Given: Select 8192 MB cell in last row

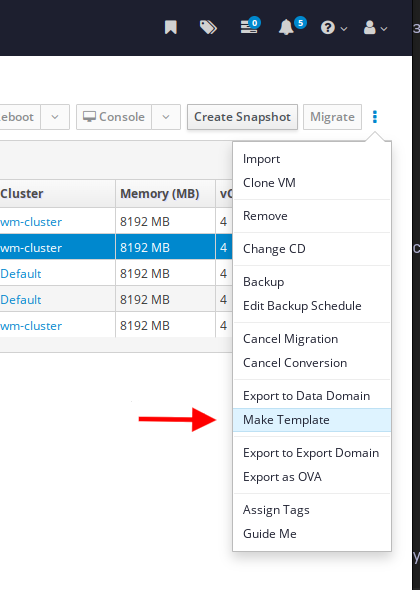Looking at the screenshot, I should pyautogui.click(x=165, y=325).
